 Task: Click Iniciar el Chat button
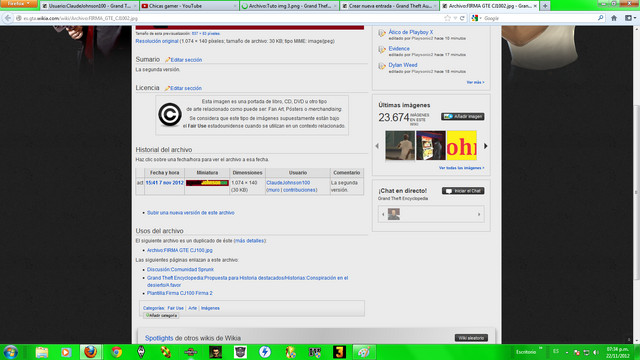[463, 191]
